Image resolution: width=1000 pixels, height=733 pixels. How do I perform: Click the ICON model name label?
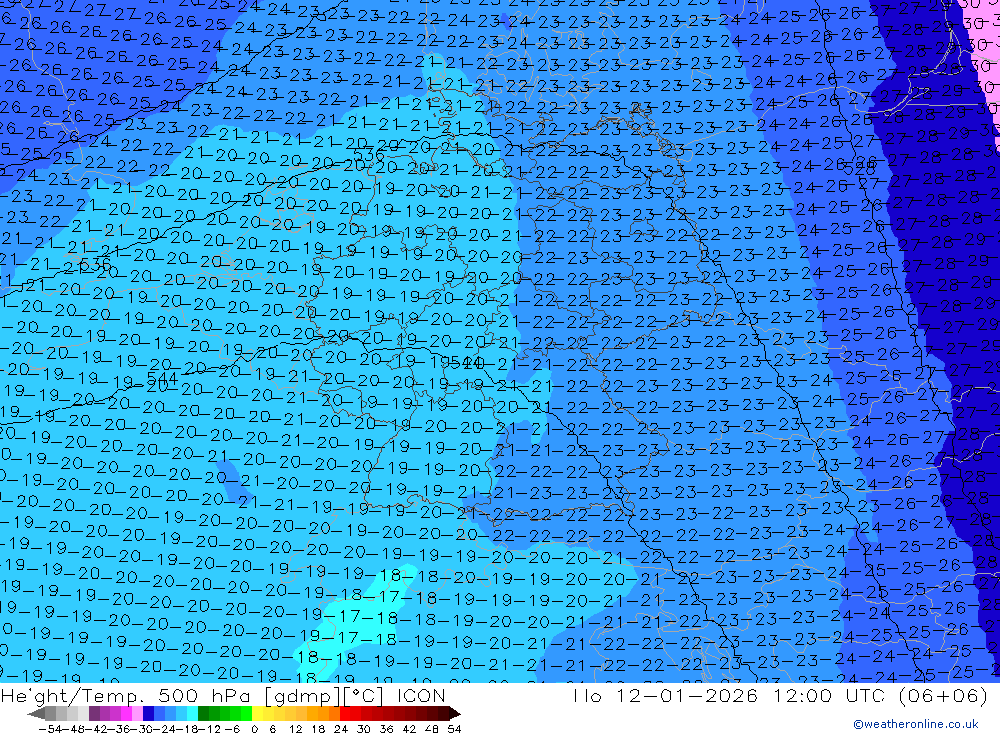pos(420,695)
